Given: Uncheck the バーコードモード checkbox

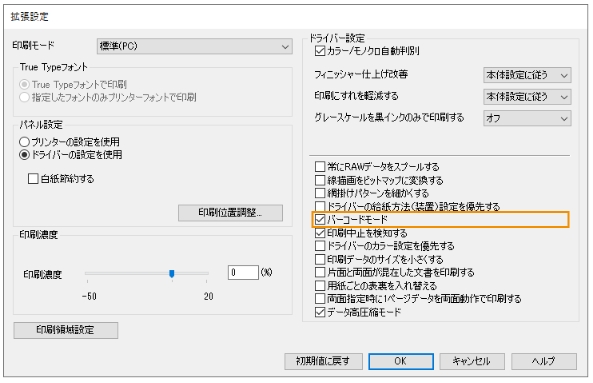Looking at the screenshot, I should tap(320, 219).
